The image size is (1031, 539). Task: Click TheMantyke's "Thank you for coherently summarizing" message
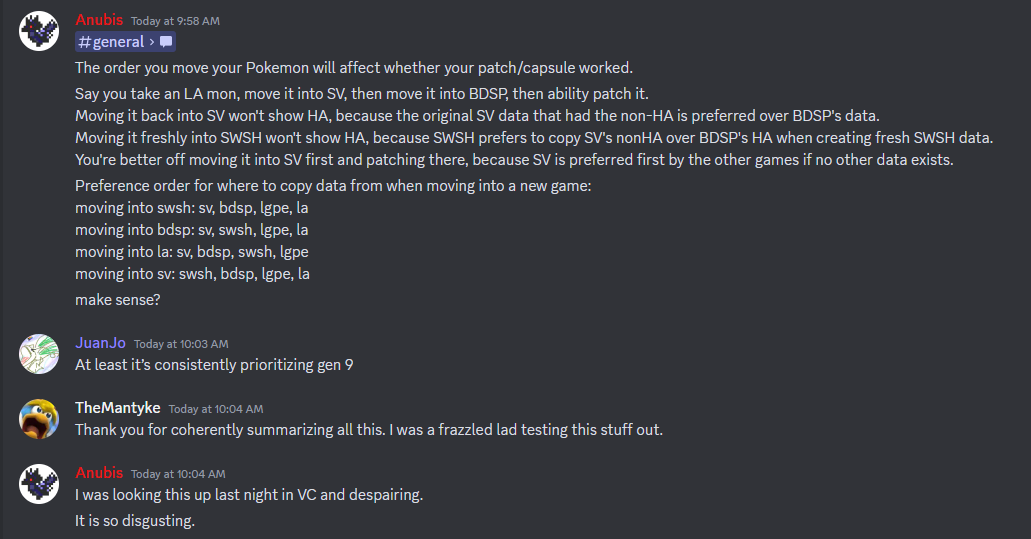369,430
